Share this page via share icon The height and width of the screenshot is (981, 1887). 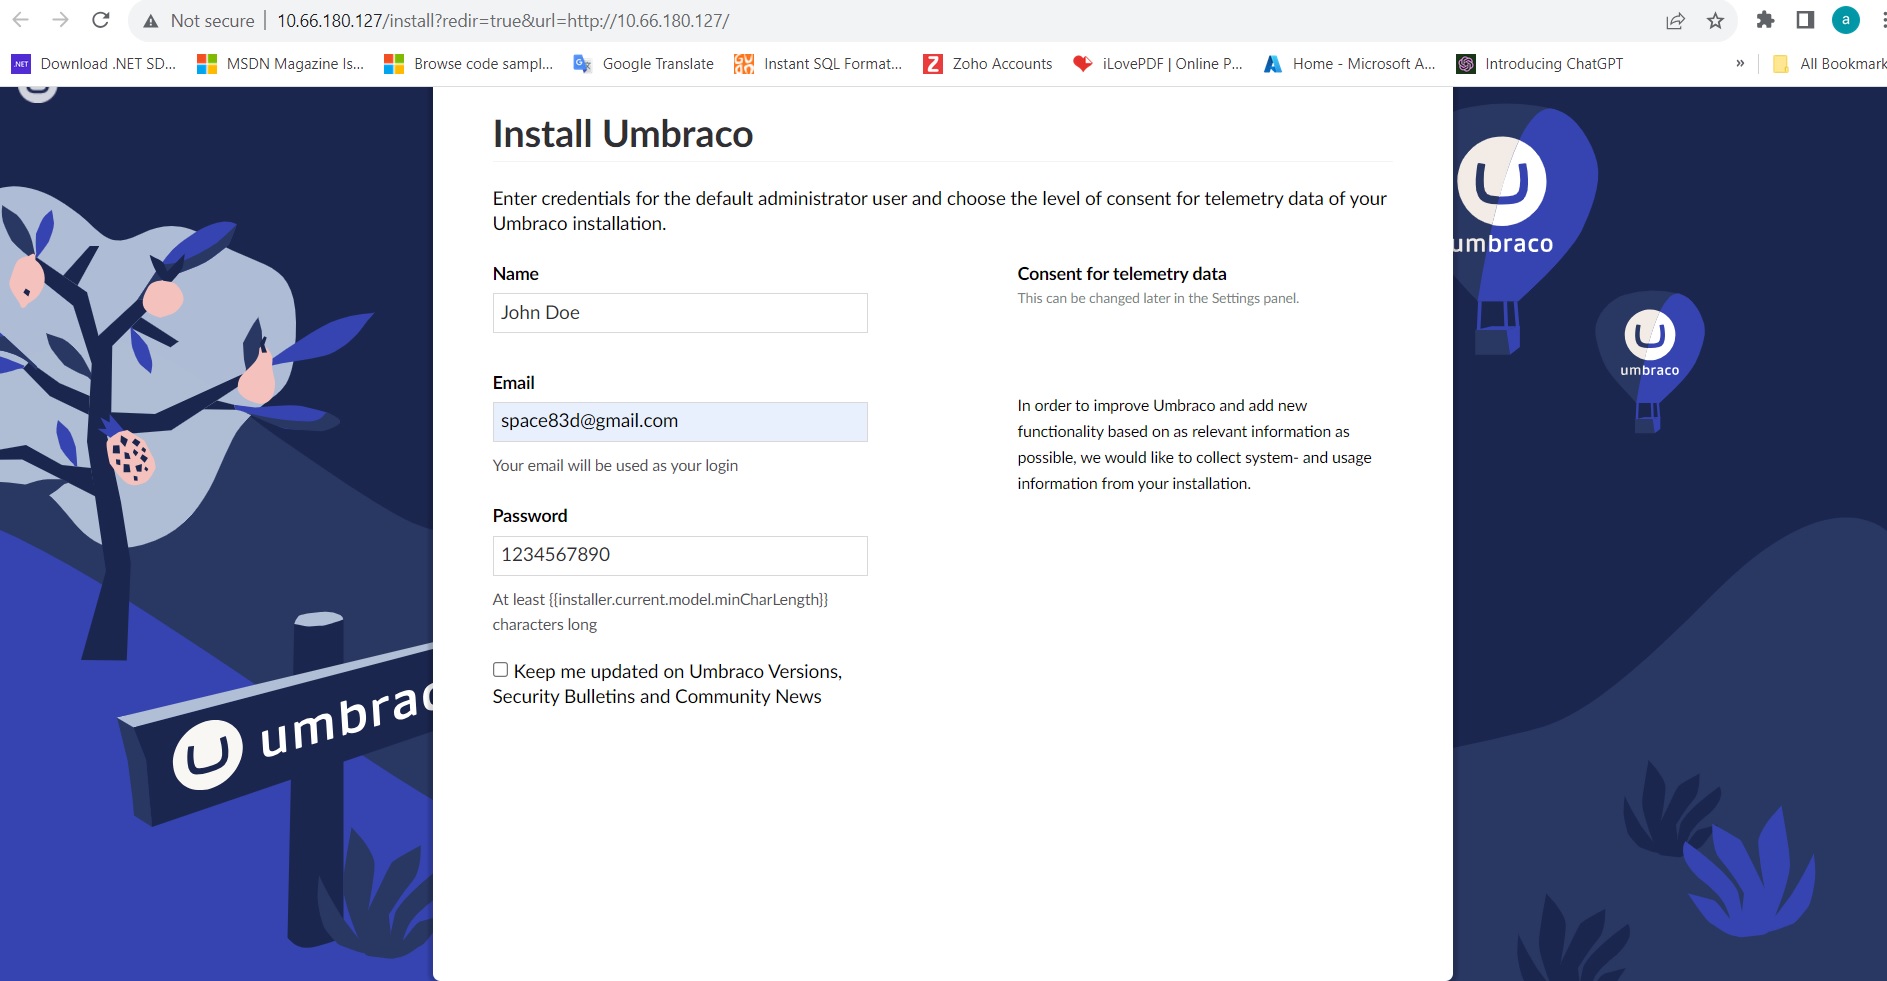[x=1675, y=21]
